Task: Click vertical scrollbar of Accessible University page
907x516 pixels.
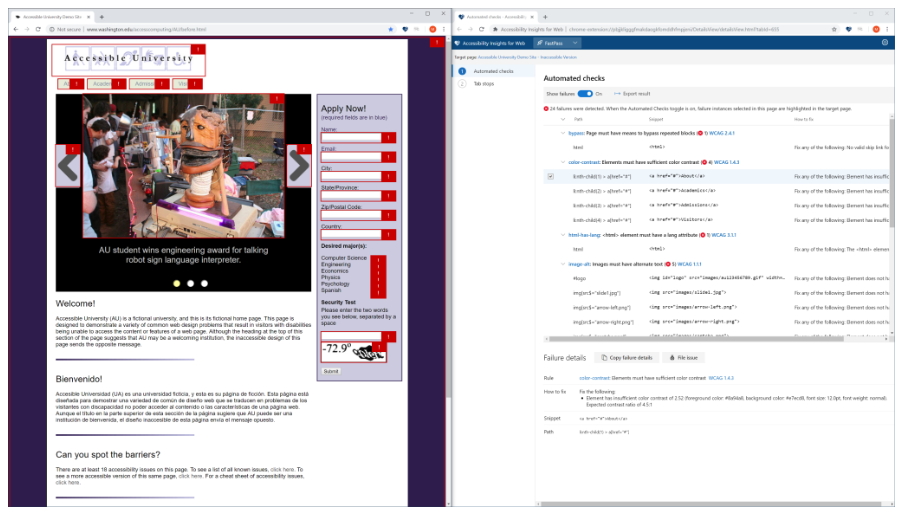Action: click(448, 220)
